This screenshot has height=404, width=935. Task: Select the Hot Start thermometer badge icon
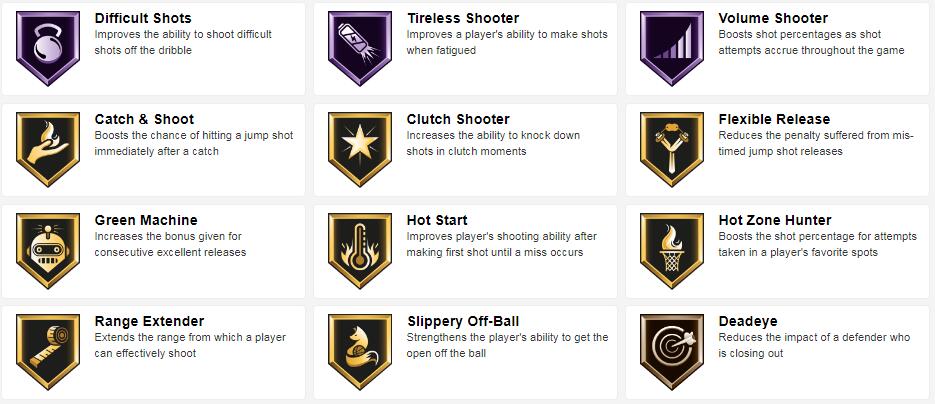point(360,251)
